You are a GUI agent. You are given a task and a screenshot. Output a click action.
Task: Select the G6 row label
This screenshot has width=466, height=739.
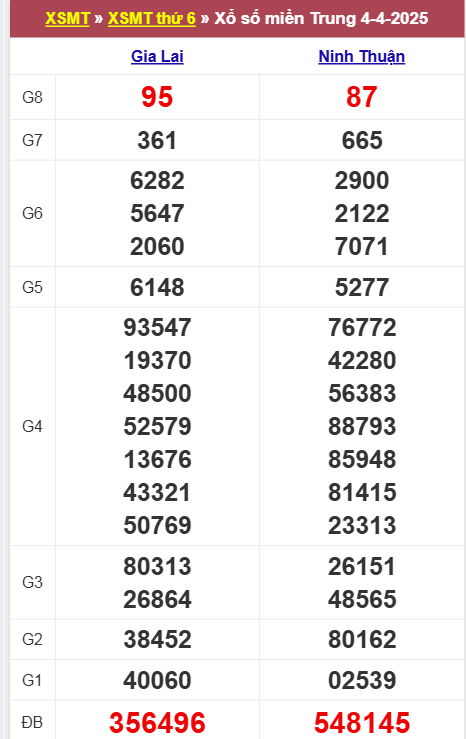[x=32, y=213]
